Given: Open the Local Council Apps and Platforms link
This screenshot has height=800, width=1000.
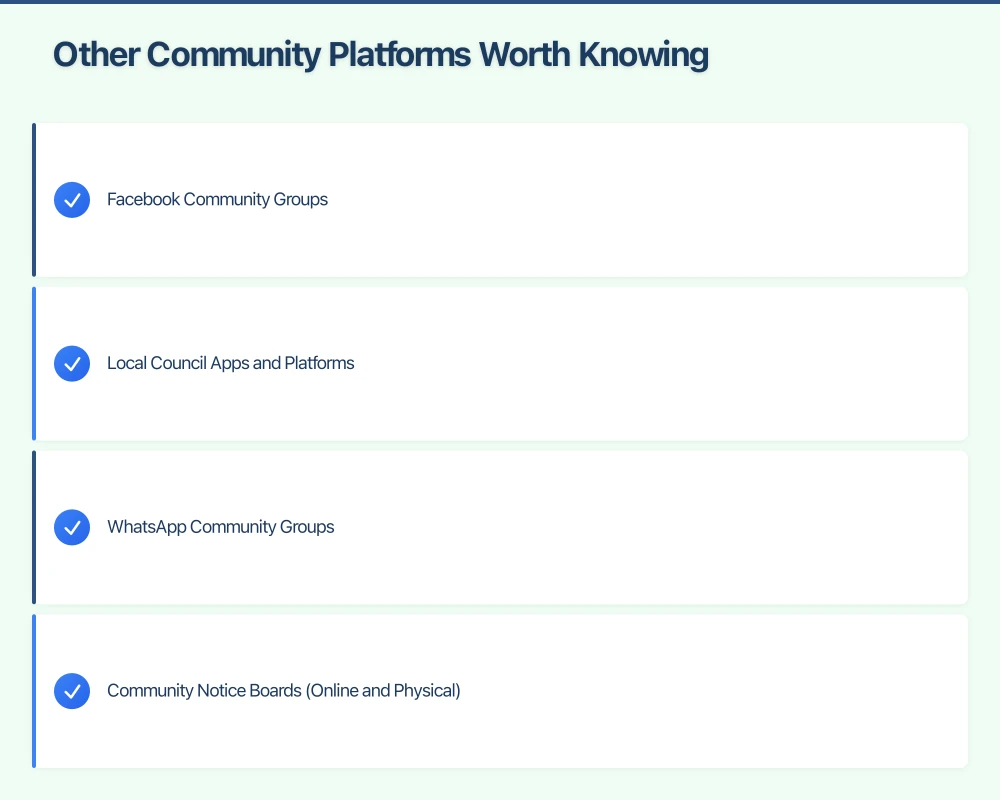Looking at the screenshot, I should (x=230, y=363).
